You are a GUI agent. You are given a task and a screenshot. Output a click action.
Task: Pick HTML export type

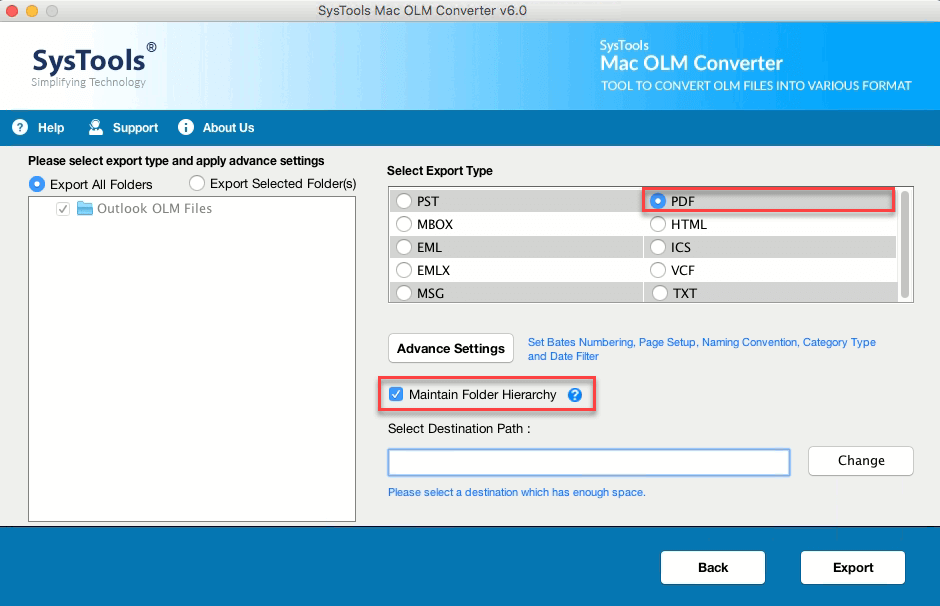click(658, 224)
